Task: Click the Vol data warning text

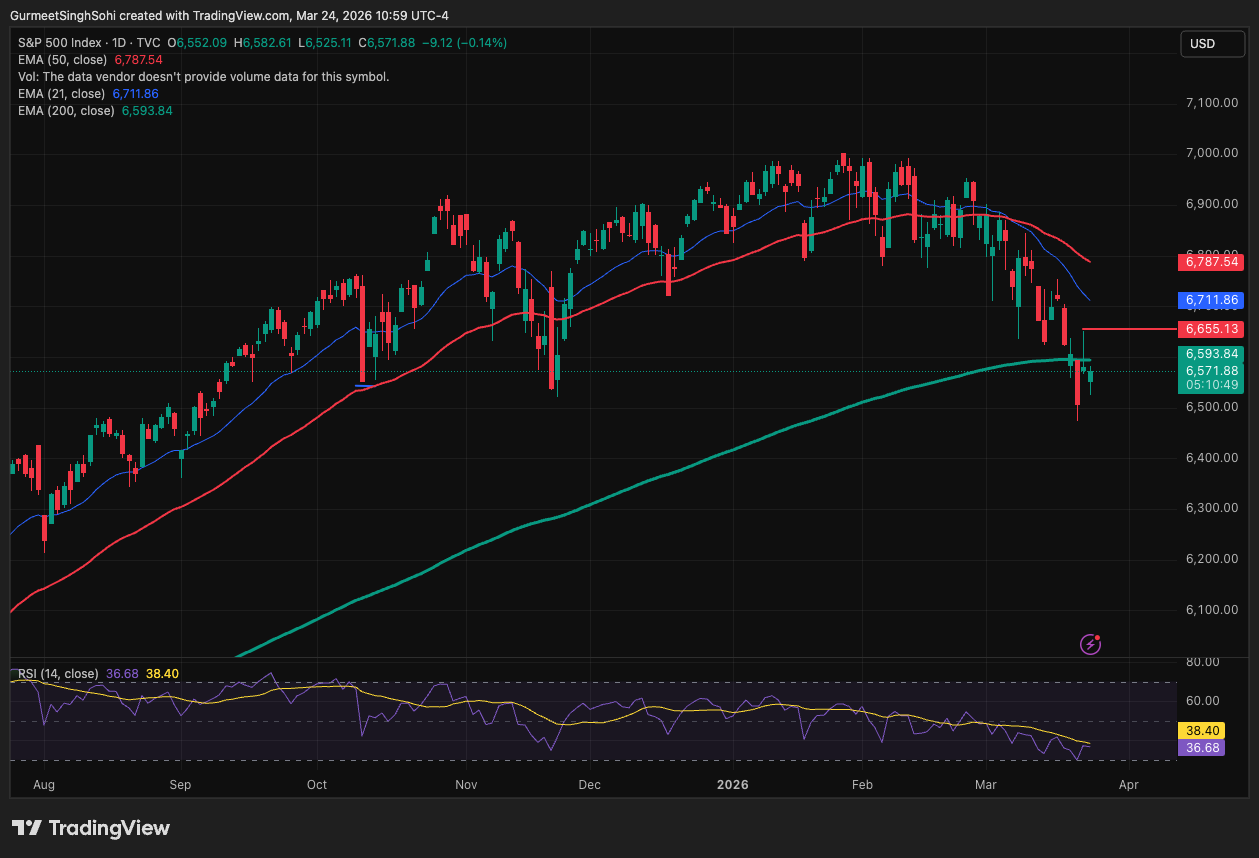Action: (204, 77)
